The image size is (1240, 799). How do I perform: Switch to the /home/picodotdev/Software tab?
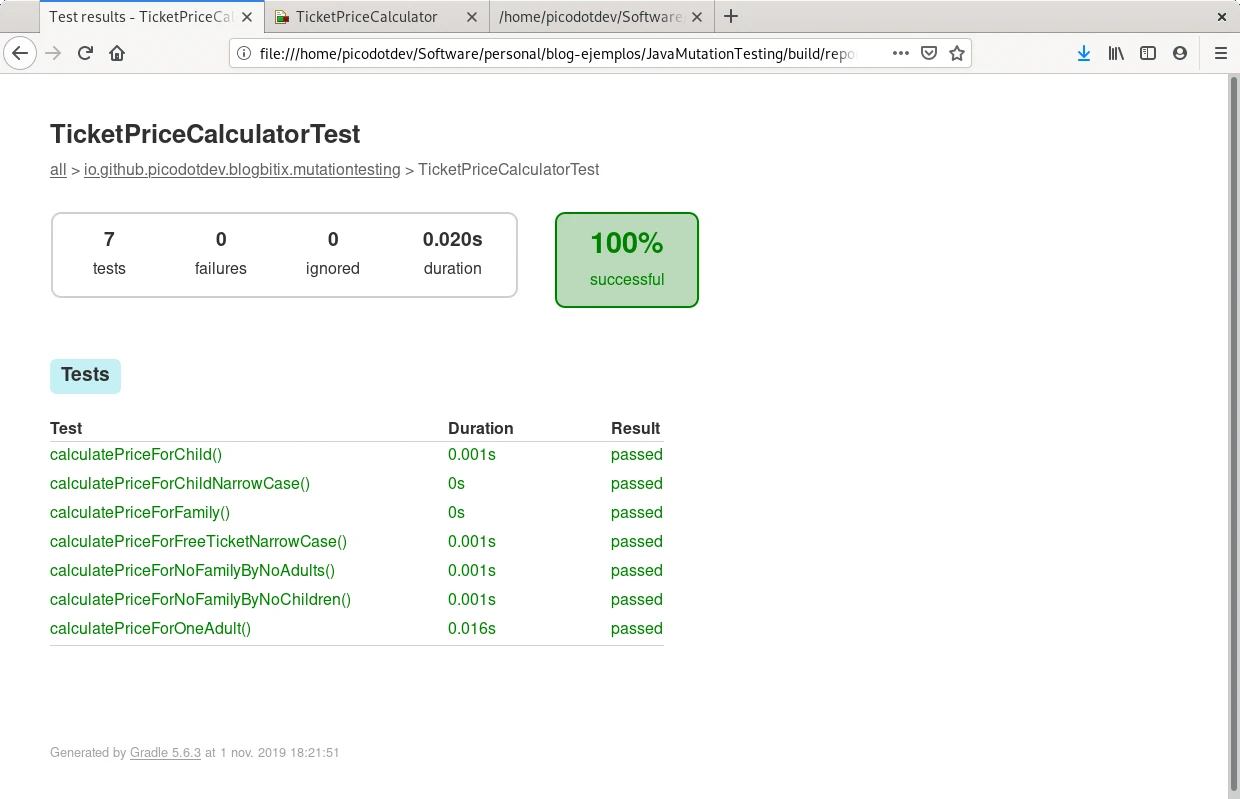590,17
